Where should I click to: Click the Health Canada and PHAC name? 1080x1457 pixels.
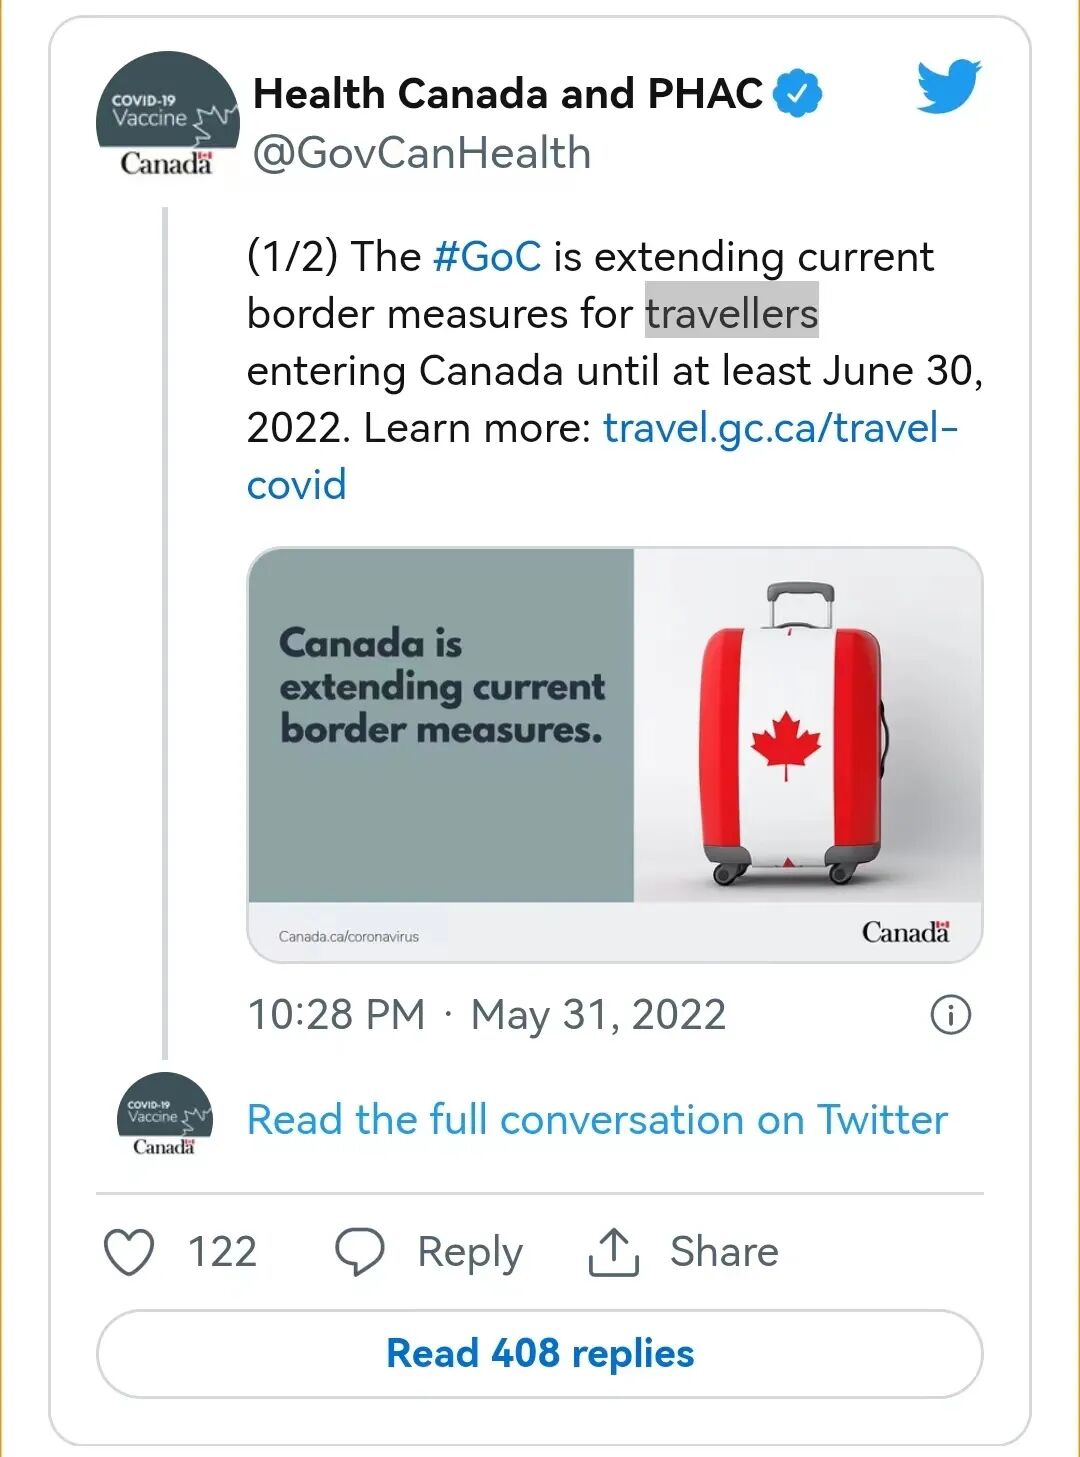(x=508, y=94)
